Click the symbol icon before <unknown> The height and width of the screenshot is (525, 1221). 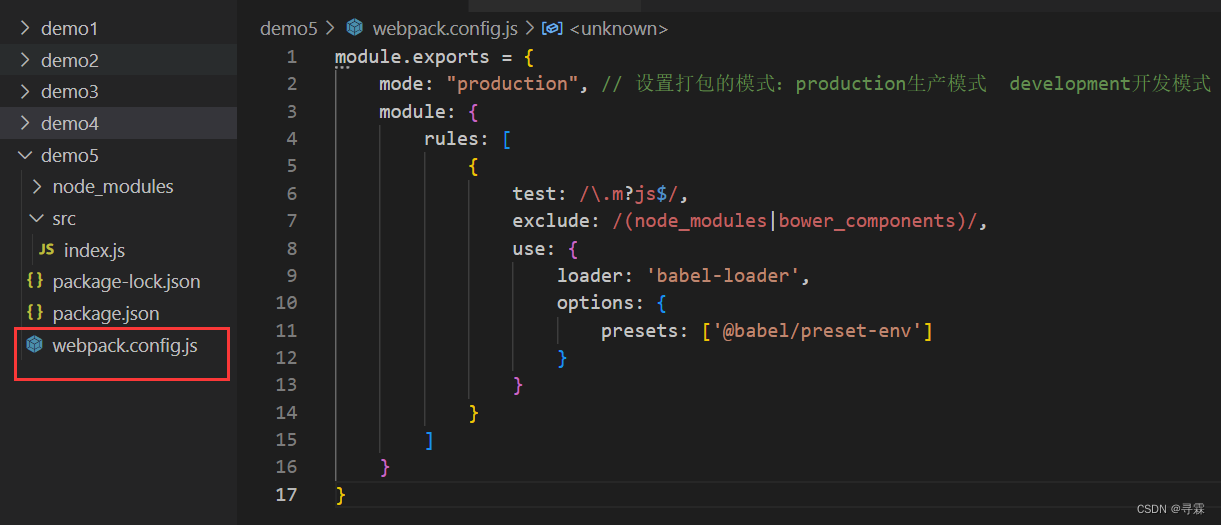pyautogui.click(x=553, y=29)
